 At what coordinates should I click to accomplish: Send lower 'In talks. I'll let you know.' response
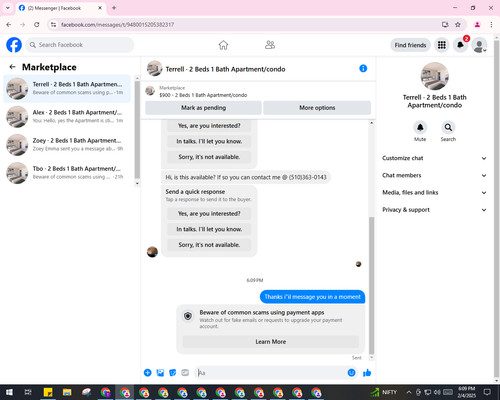[209, 229]
